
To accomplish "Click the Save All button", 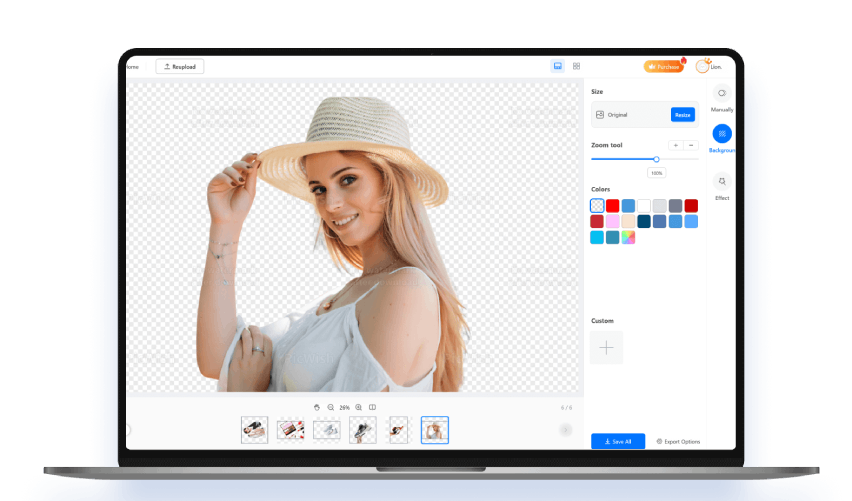I will tap(618, 441).
